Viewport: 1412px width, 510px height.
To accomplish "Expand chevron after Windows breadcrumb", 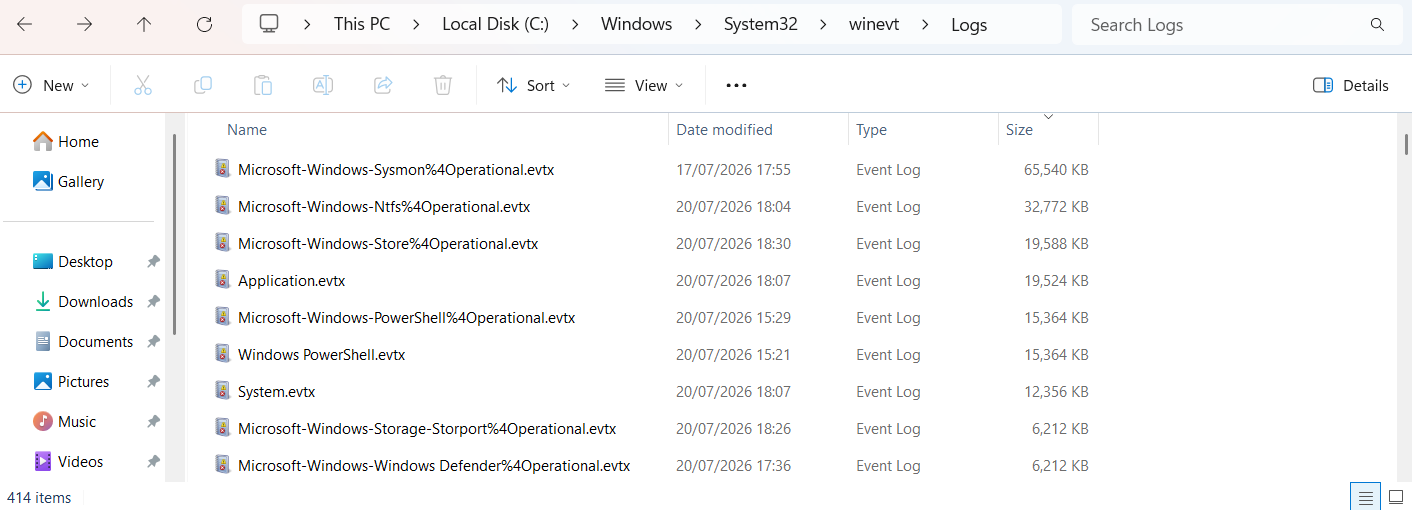I will 698,25.
